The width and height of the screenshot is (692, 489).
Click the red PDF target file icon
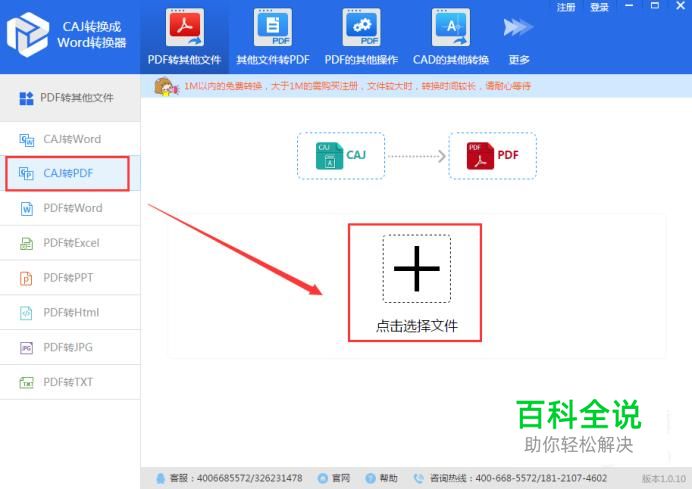point(480,155)
